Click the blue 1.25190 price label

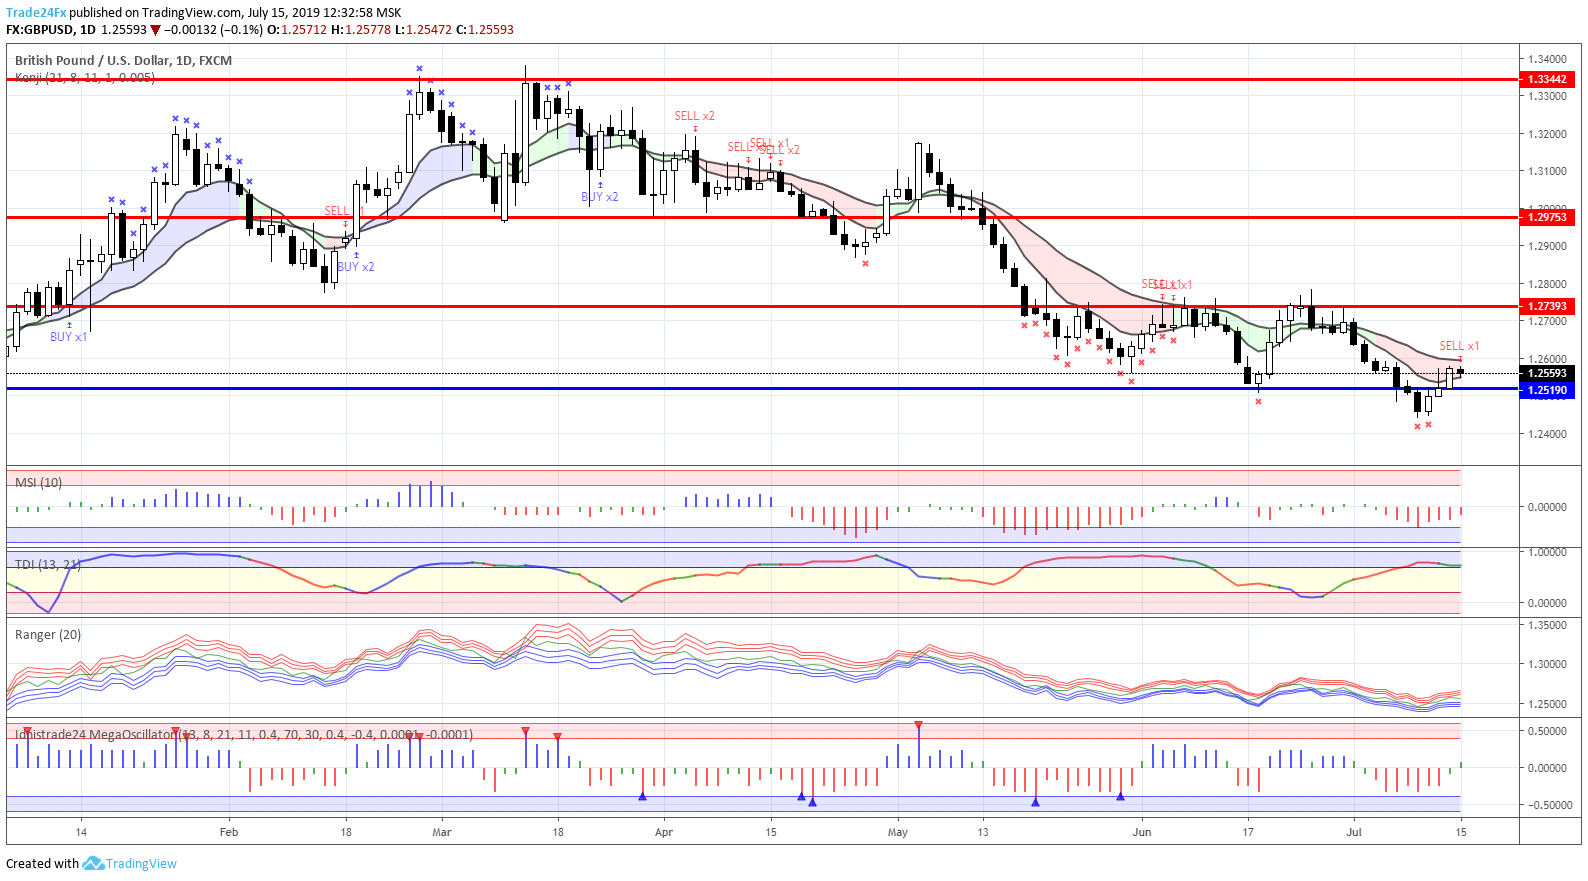point(1547,390)
